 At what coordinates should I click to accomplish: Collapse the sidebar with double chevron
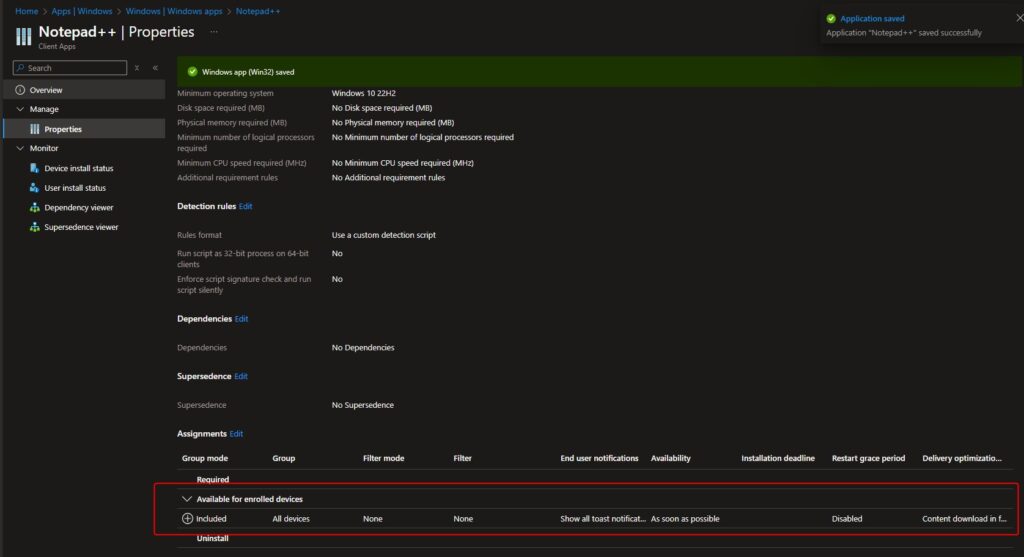pos(155,68)
